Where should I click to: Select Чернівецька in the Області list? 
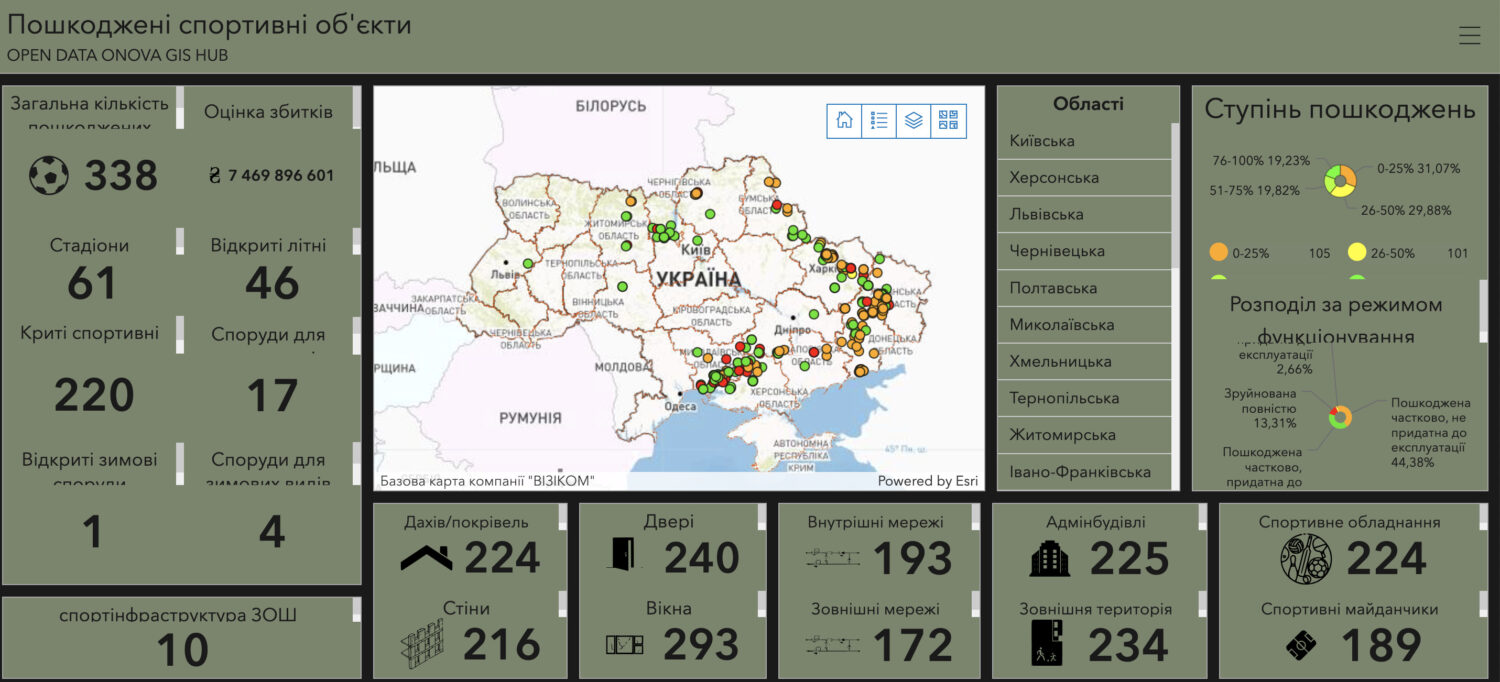coord(1084,251)
